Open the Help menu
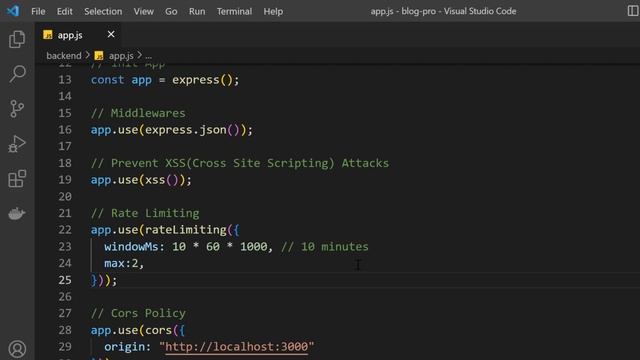The width and height of the screenshot is (640, 360). tap(273, 11)
